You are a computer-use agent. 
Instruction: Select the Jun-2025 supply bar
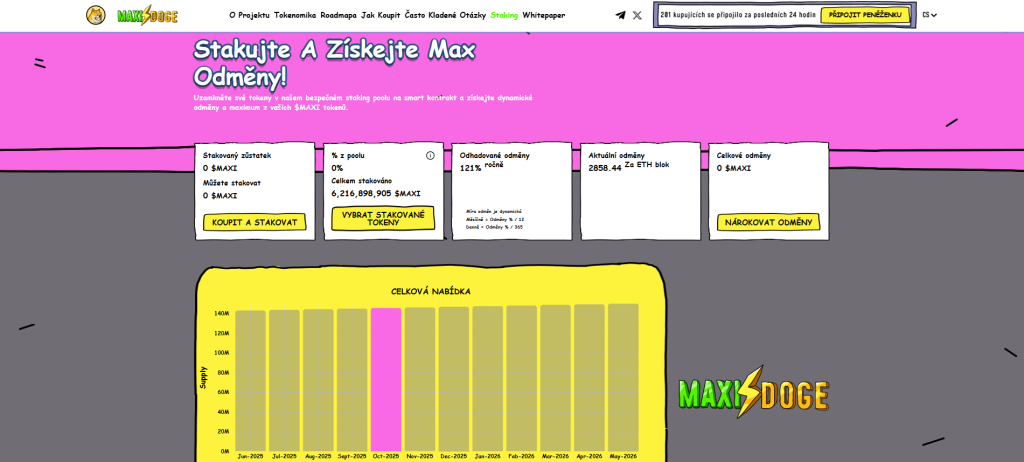click(x=250, y=381)
